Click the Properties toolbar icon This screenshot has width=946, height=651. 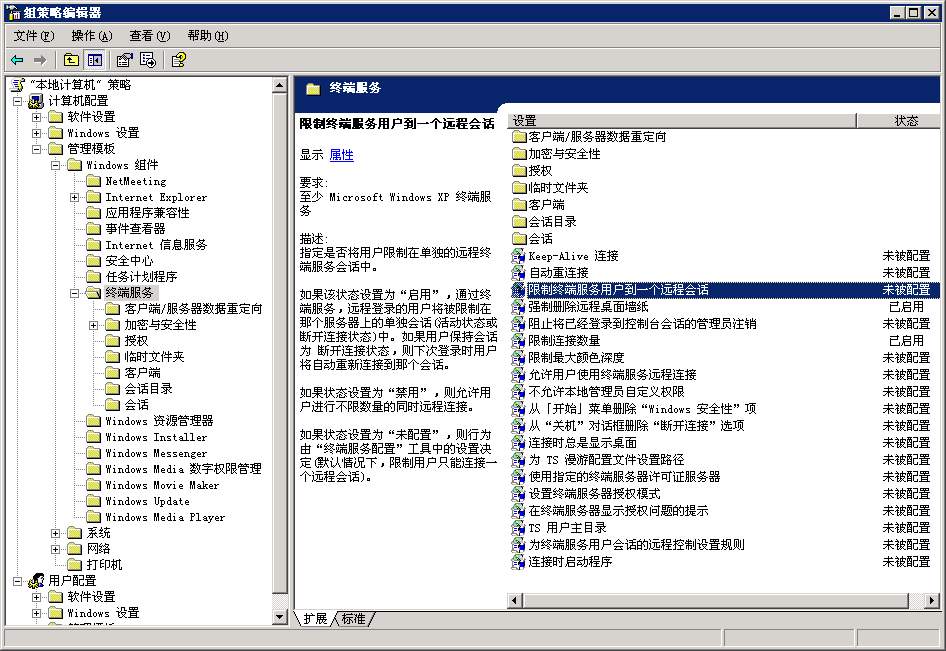[x=123, y=59]
